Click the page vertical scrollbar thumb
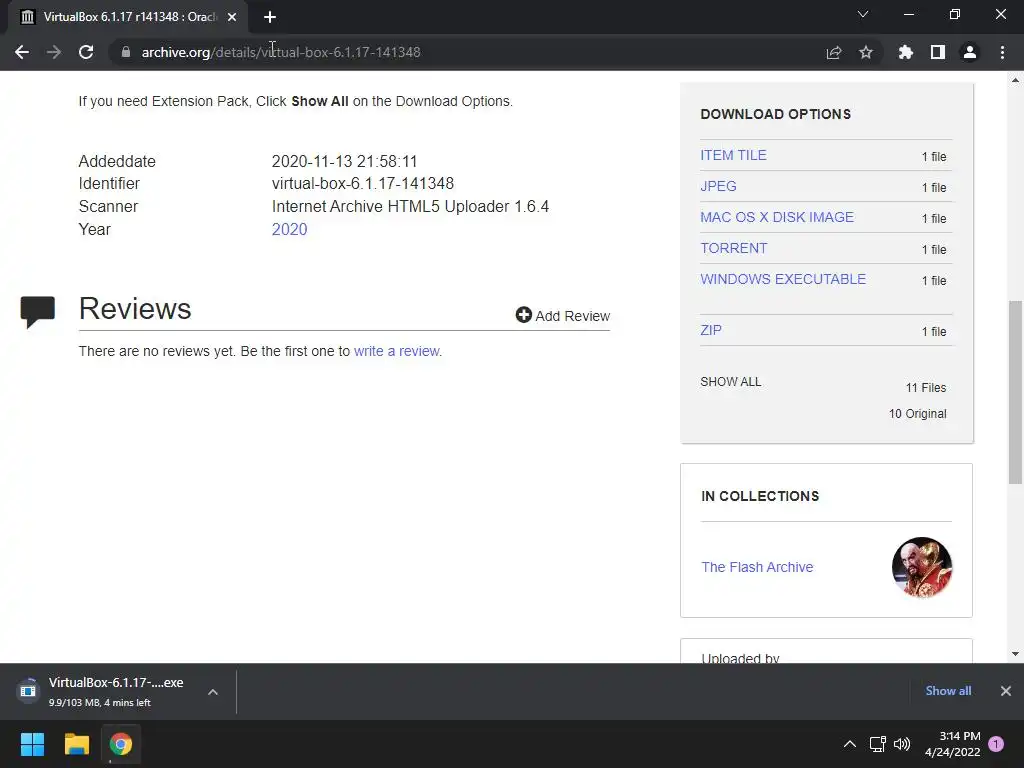The height and width of the screenshot is (768, 1024). pos(1015,392)
